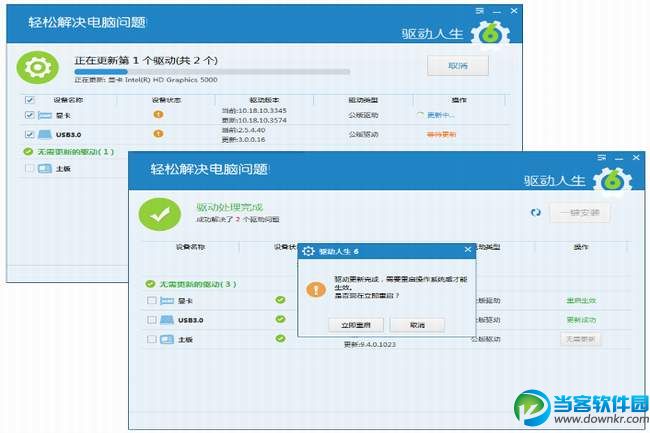Click the 重启生效 link in the 显卡 row
Screen dimensions: 650x433
(581, 300)
